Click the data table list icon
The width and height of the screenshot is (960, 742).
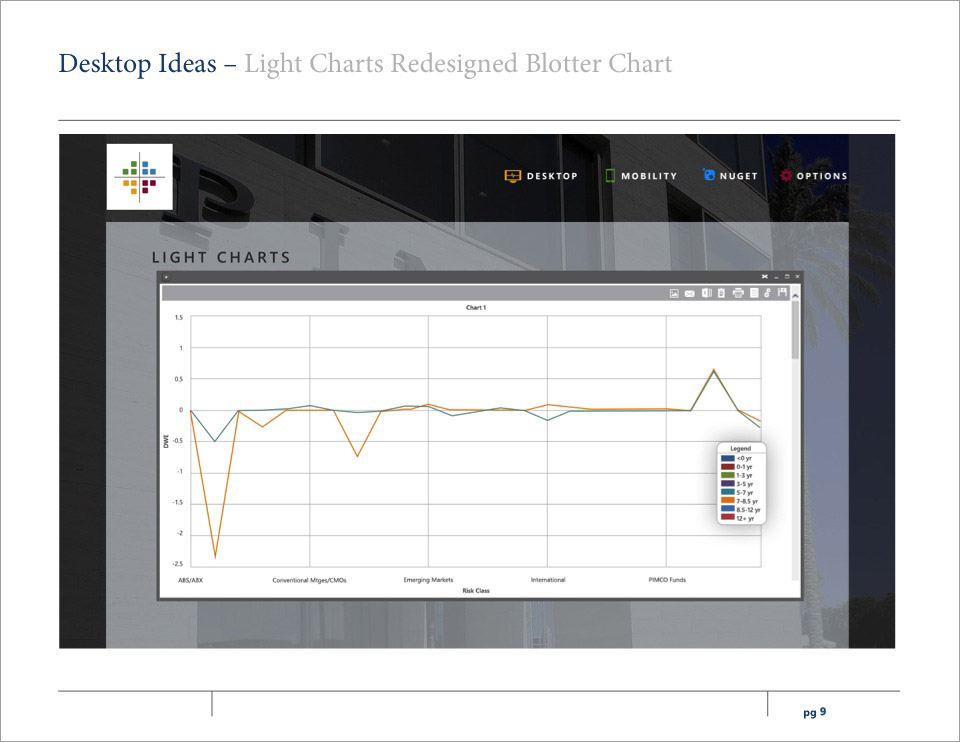pyautogui.click(x=754, y=293)
